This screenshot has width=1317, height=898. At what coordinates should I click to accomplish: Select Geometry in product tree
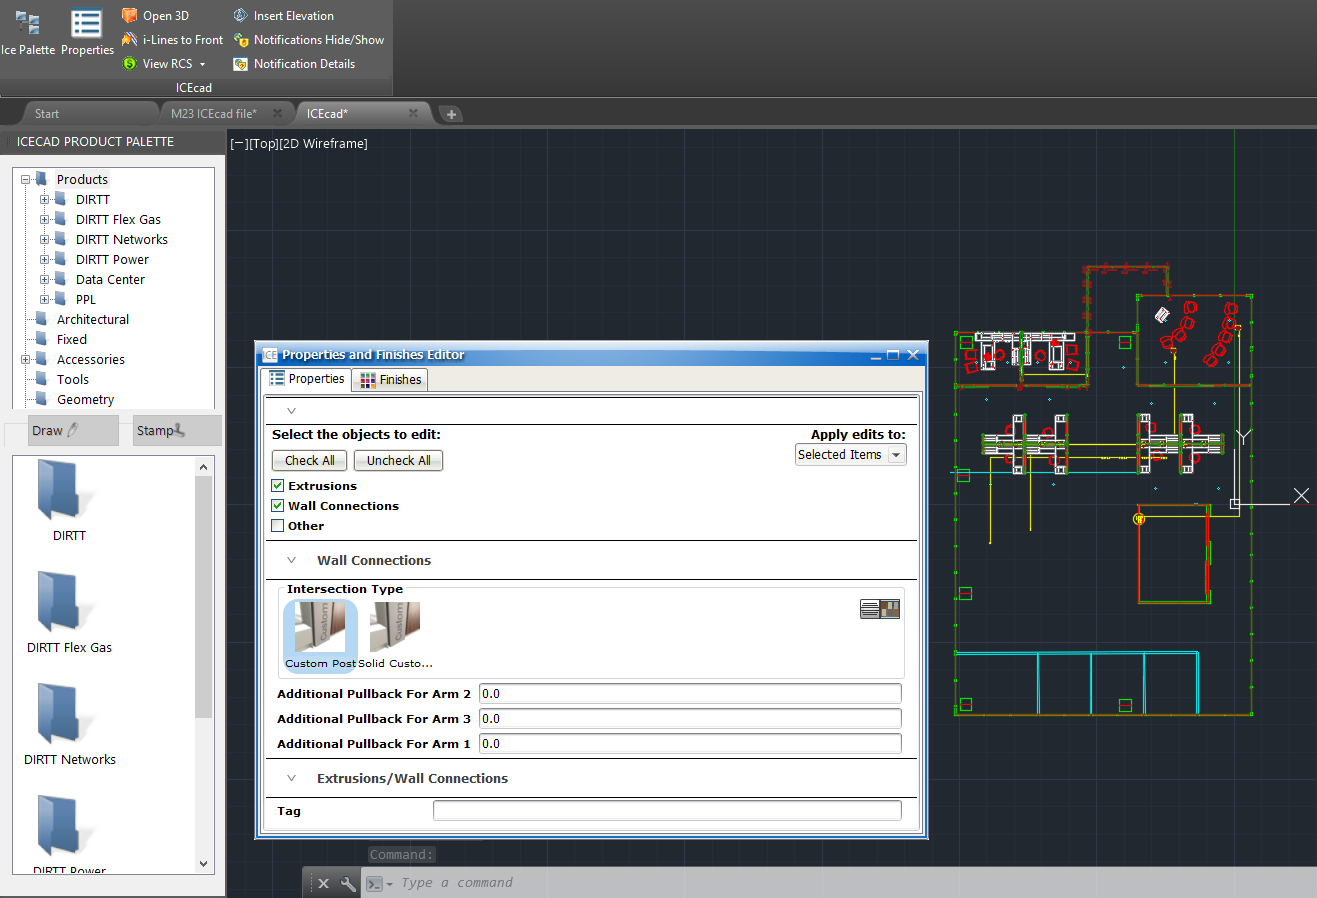pos(85,400)
